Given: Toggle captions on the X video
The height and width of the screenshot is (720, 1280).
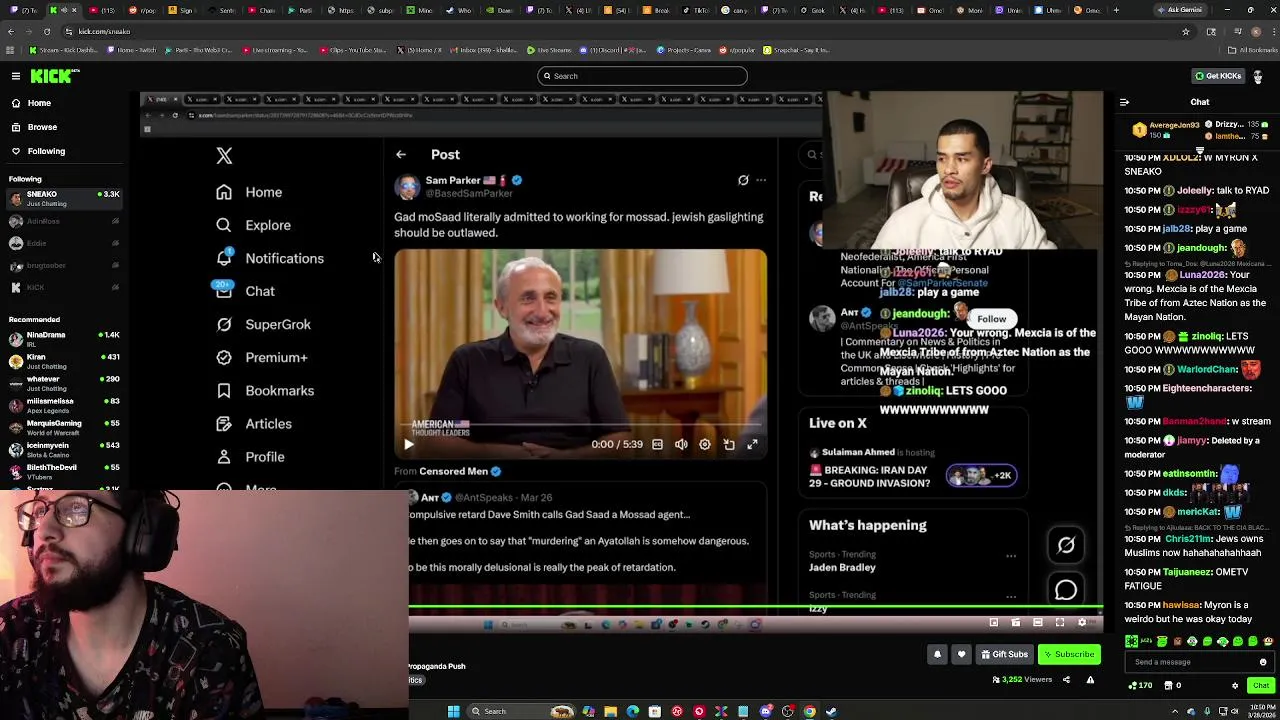Looking at the screenshot, I should point(657,444).
